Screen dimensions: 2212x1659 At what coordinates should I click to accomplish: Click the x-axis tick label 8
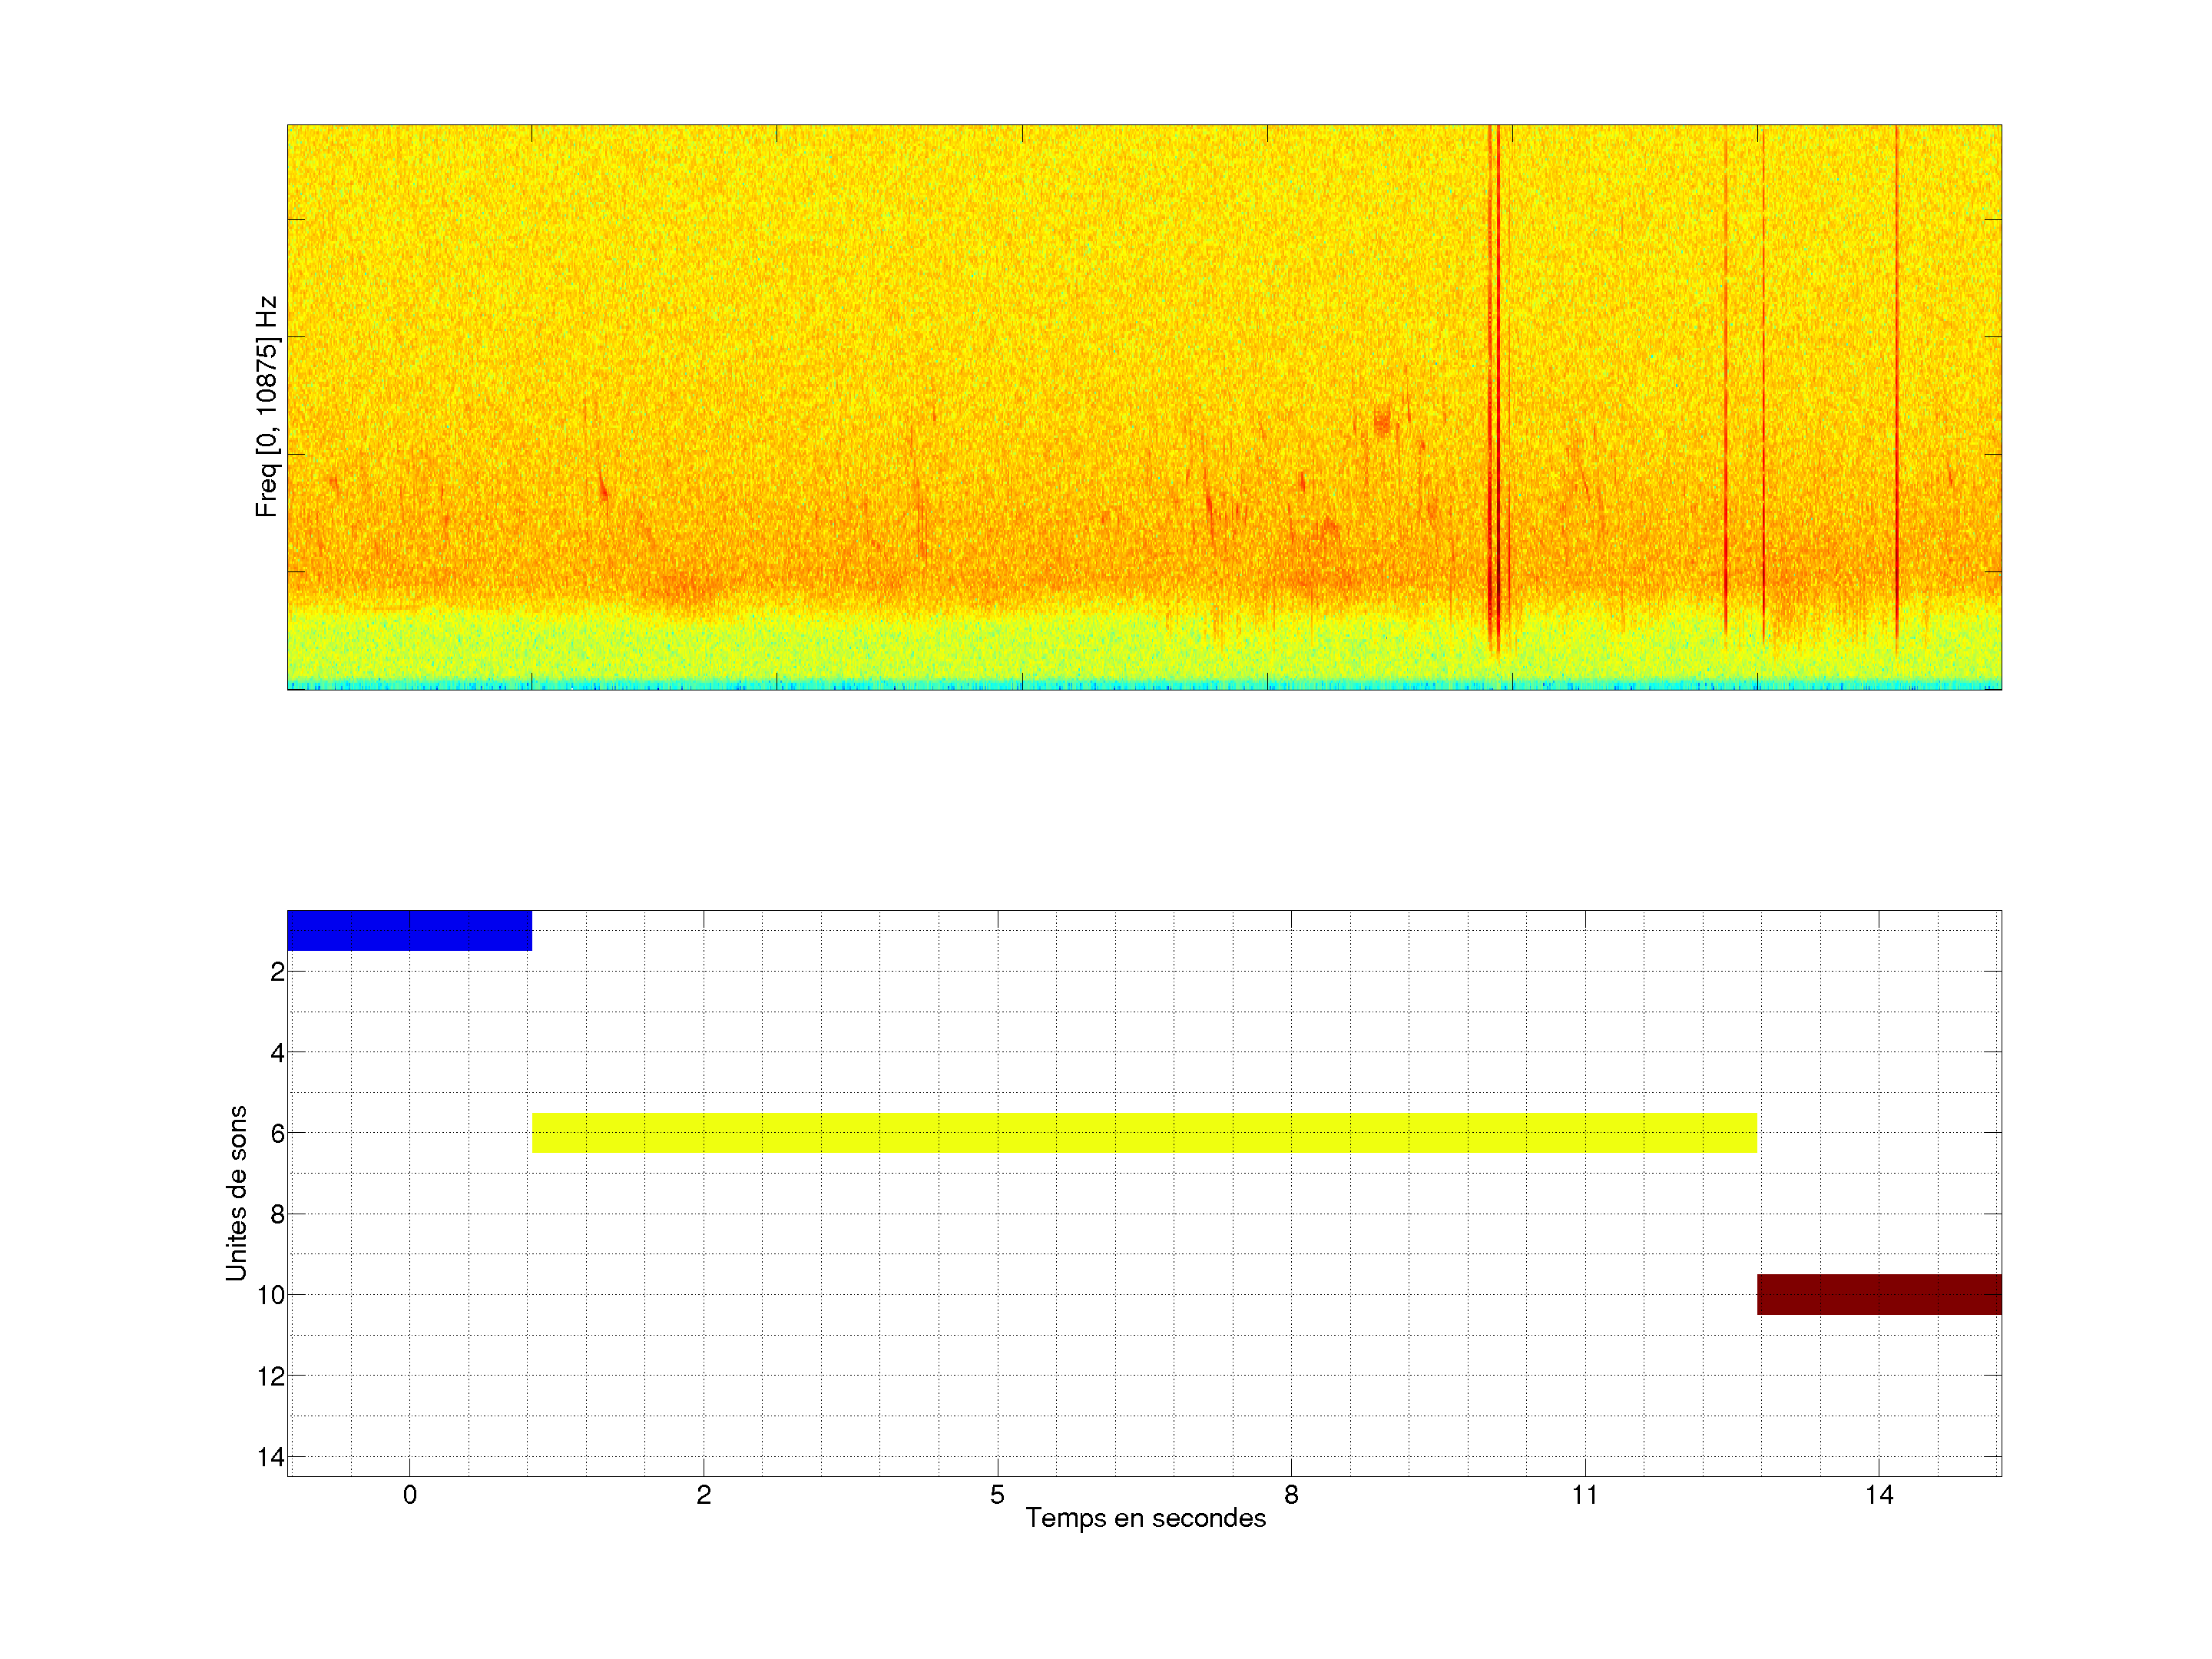pos(1291,1495)
